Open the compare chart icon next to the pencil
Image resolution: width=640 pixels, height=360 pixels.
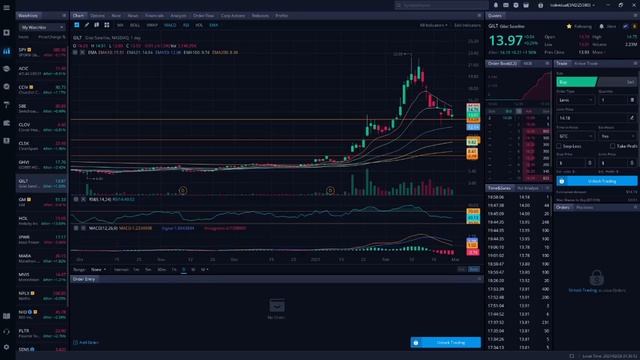point(97,25)
